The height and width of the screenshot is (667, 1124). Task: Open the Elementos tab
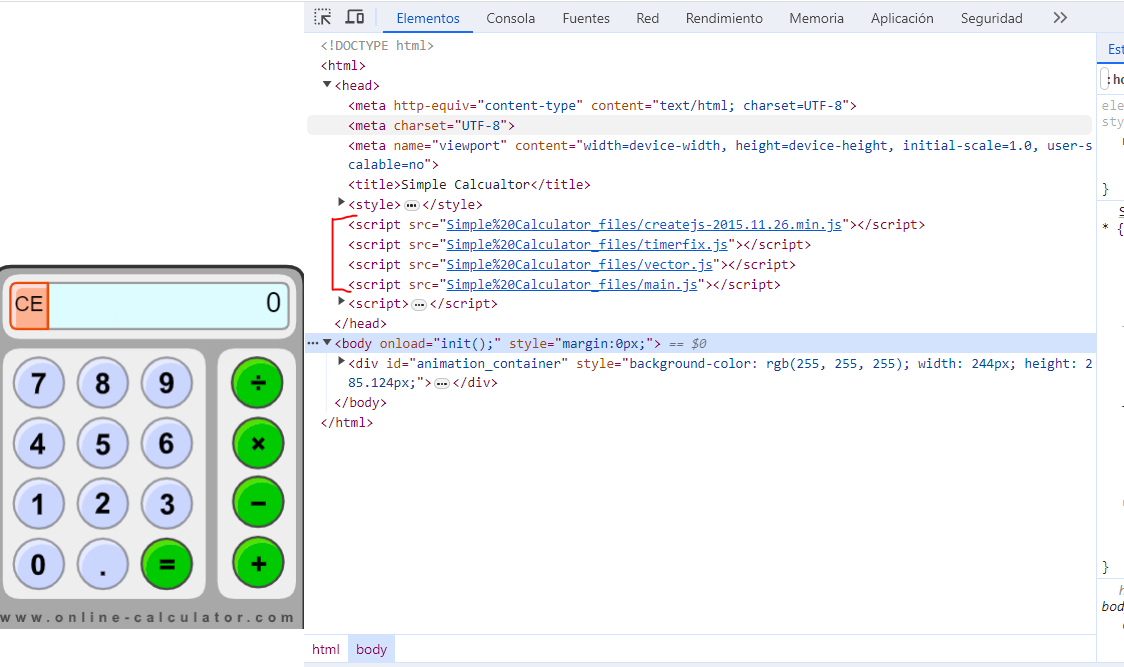428,18
